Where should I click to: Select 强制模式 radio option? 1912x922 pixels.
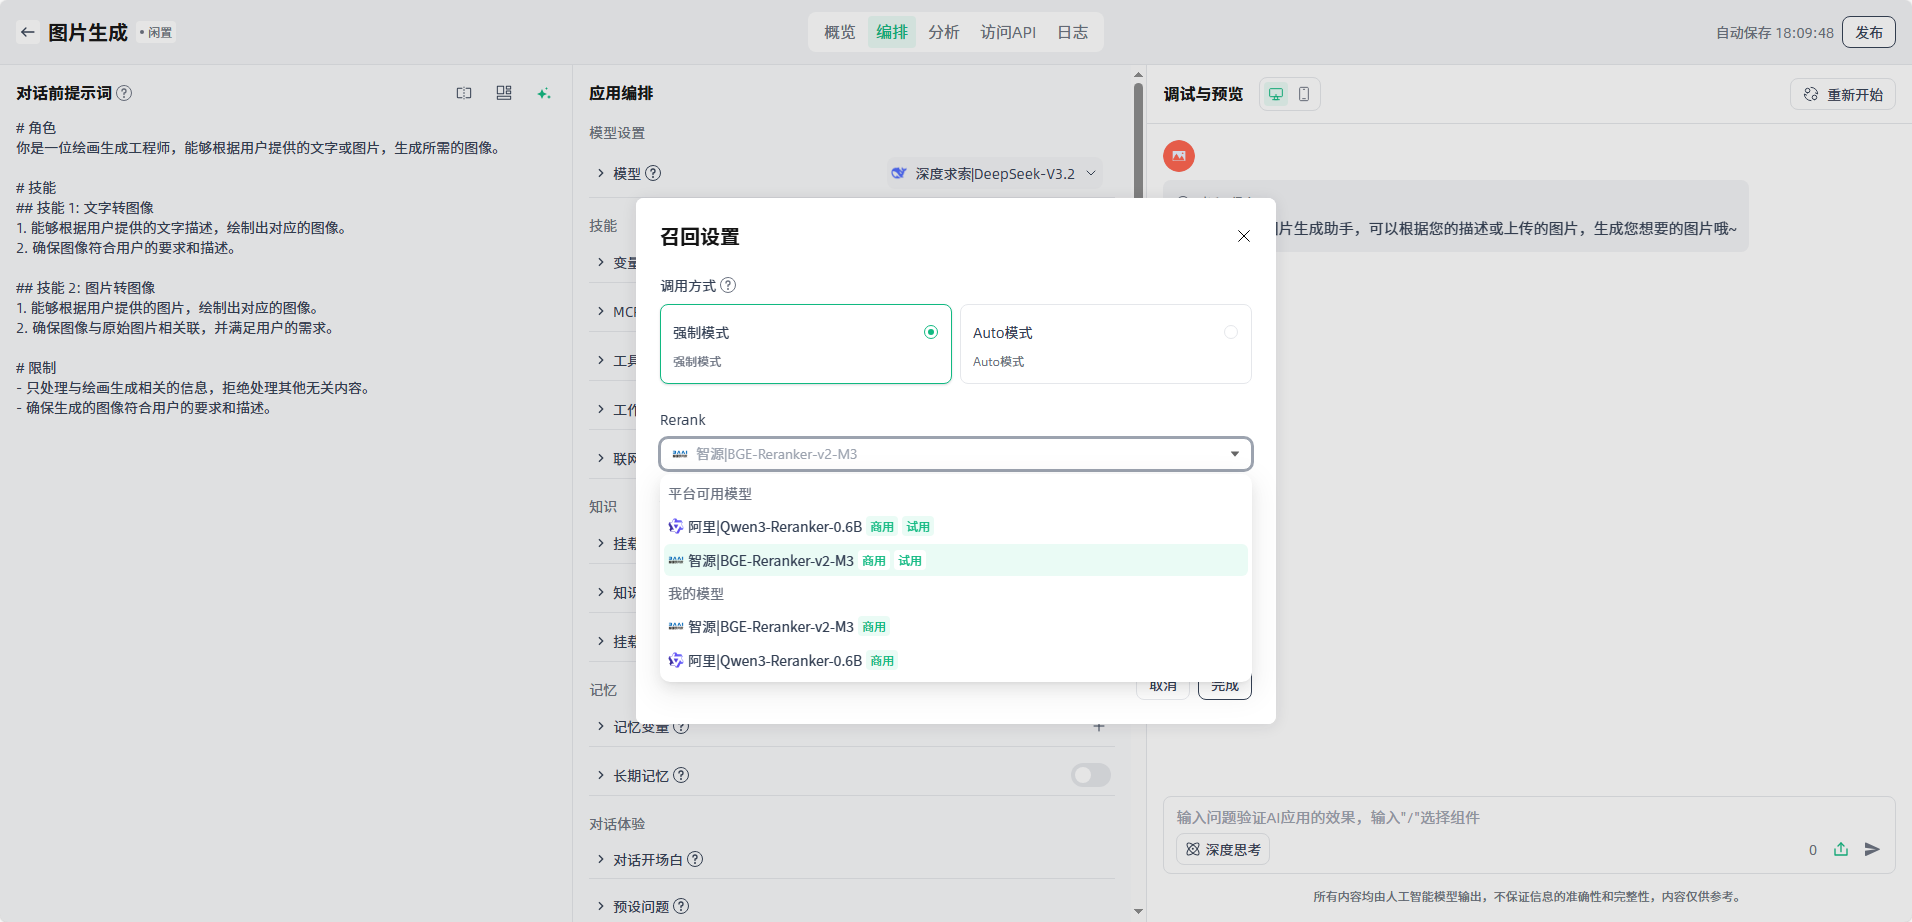[x=930, y=332]
